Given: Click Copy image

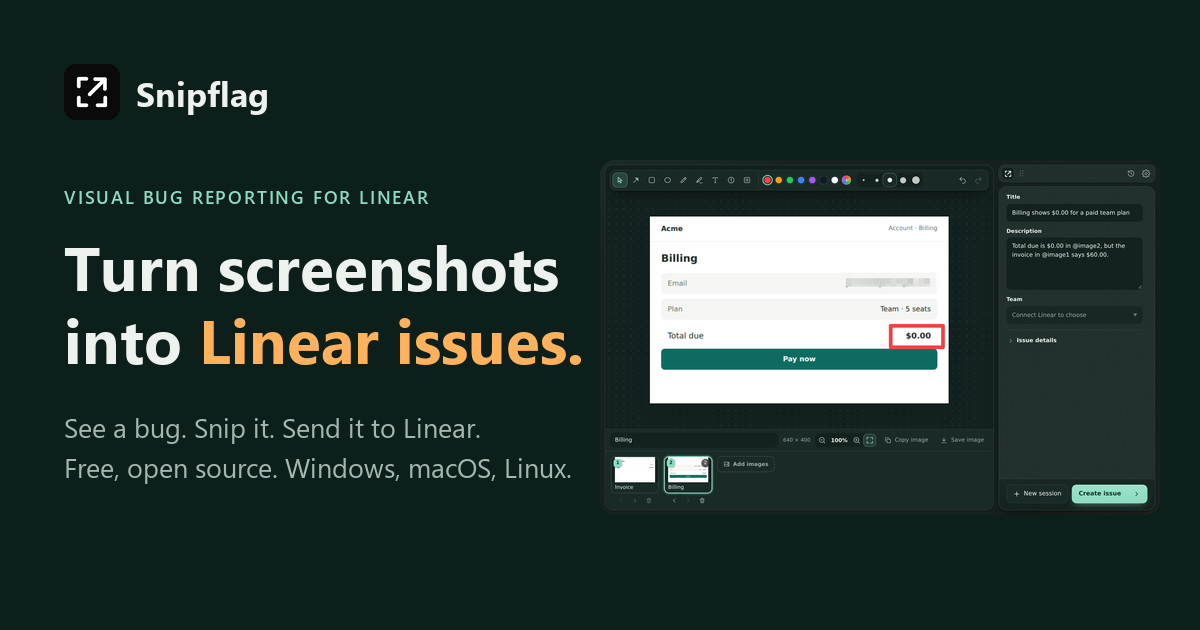Looking at the screenshot, I should pos(906,440).
